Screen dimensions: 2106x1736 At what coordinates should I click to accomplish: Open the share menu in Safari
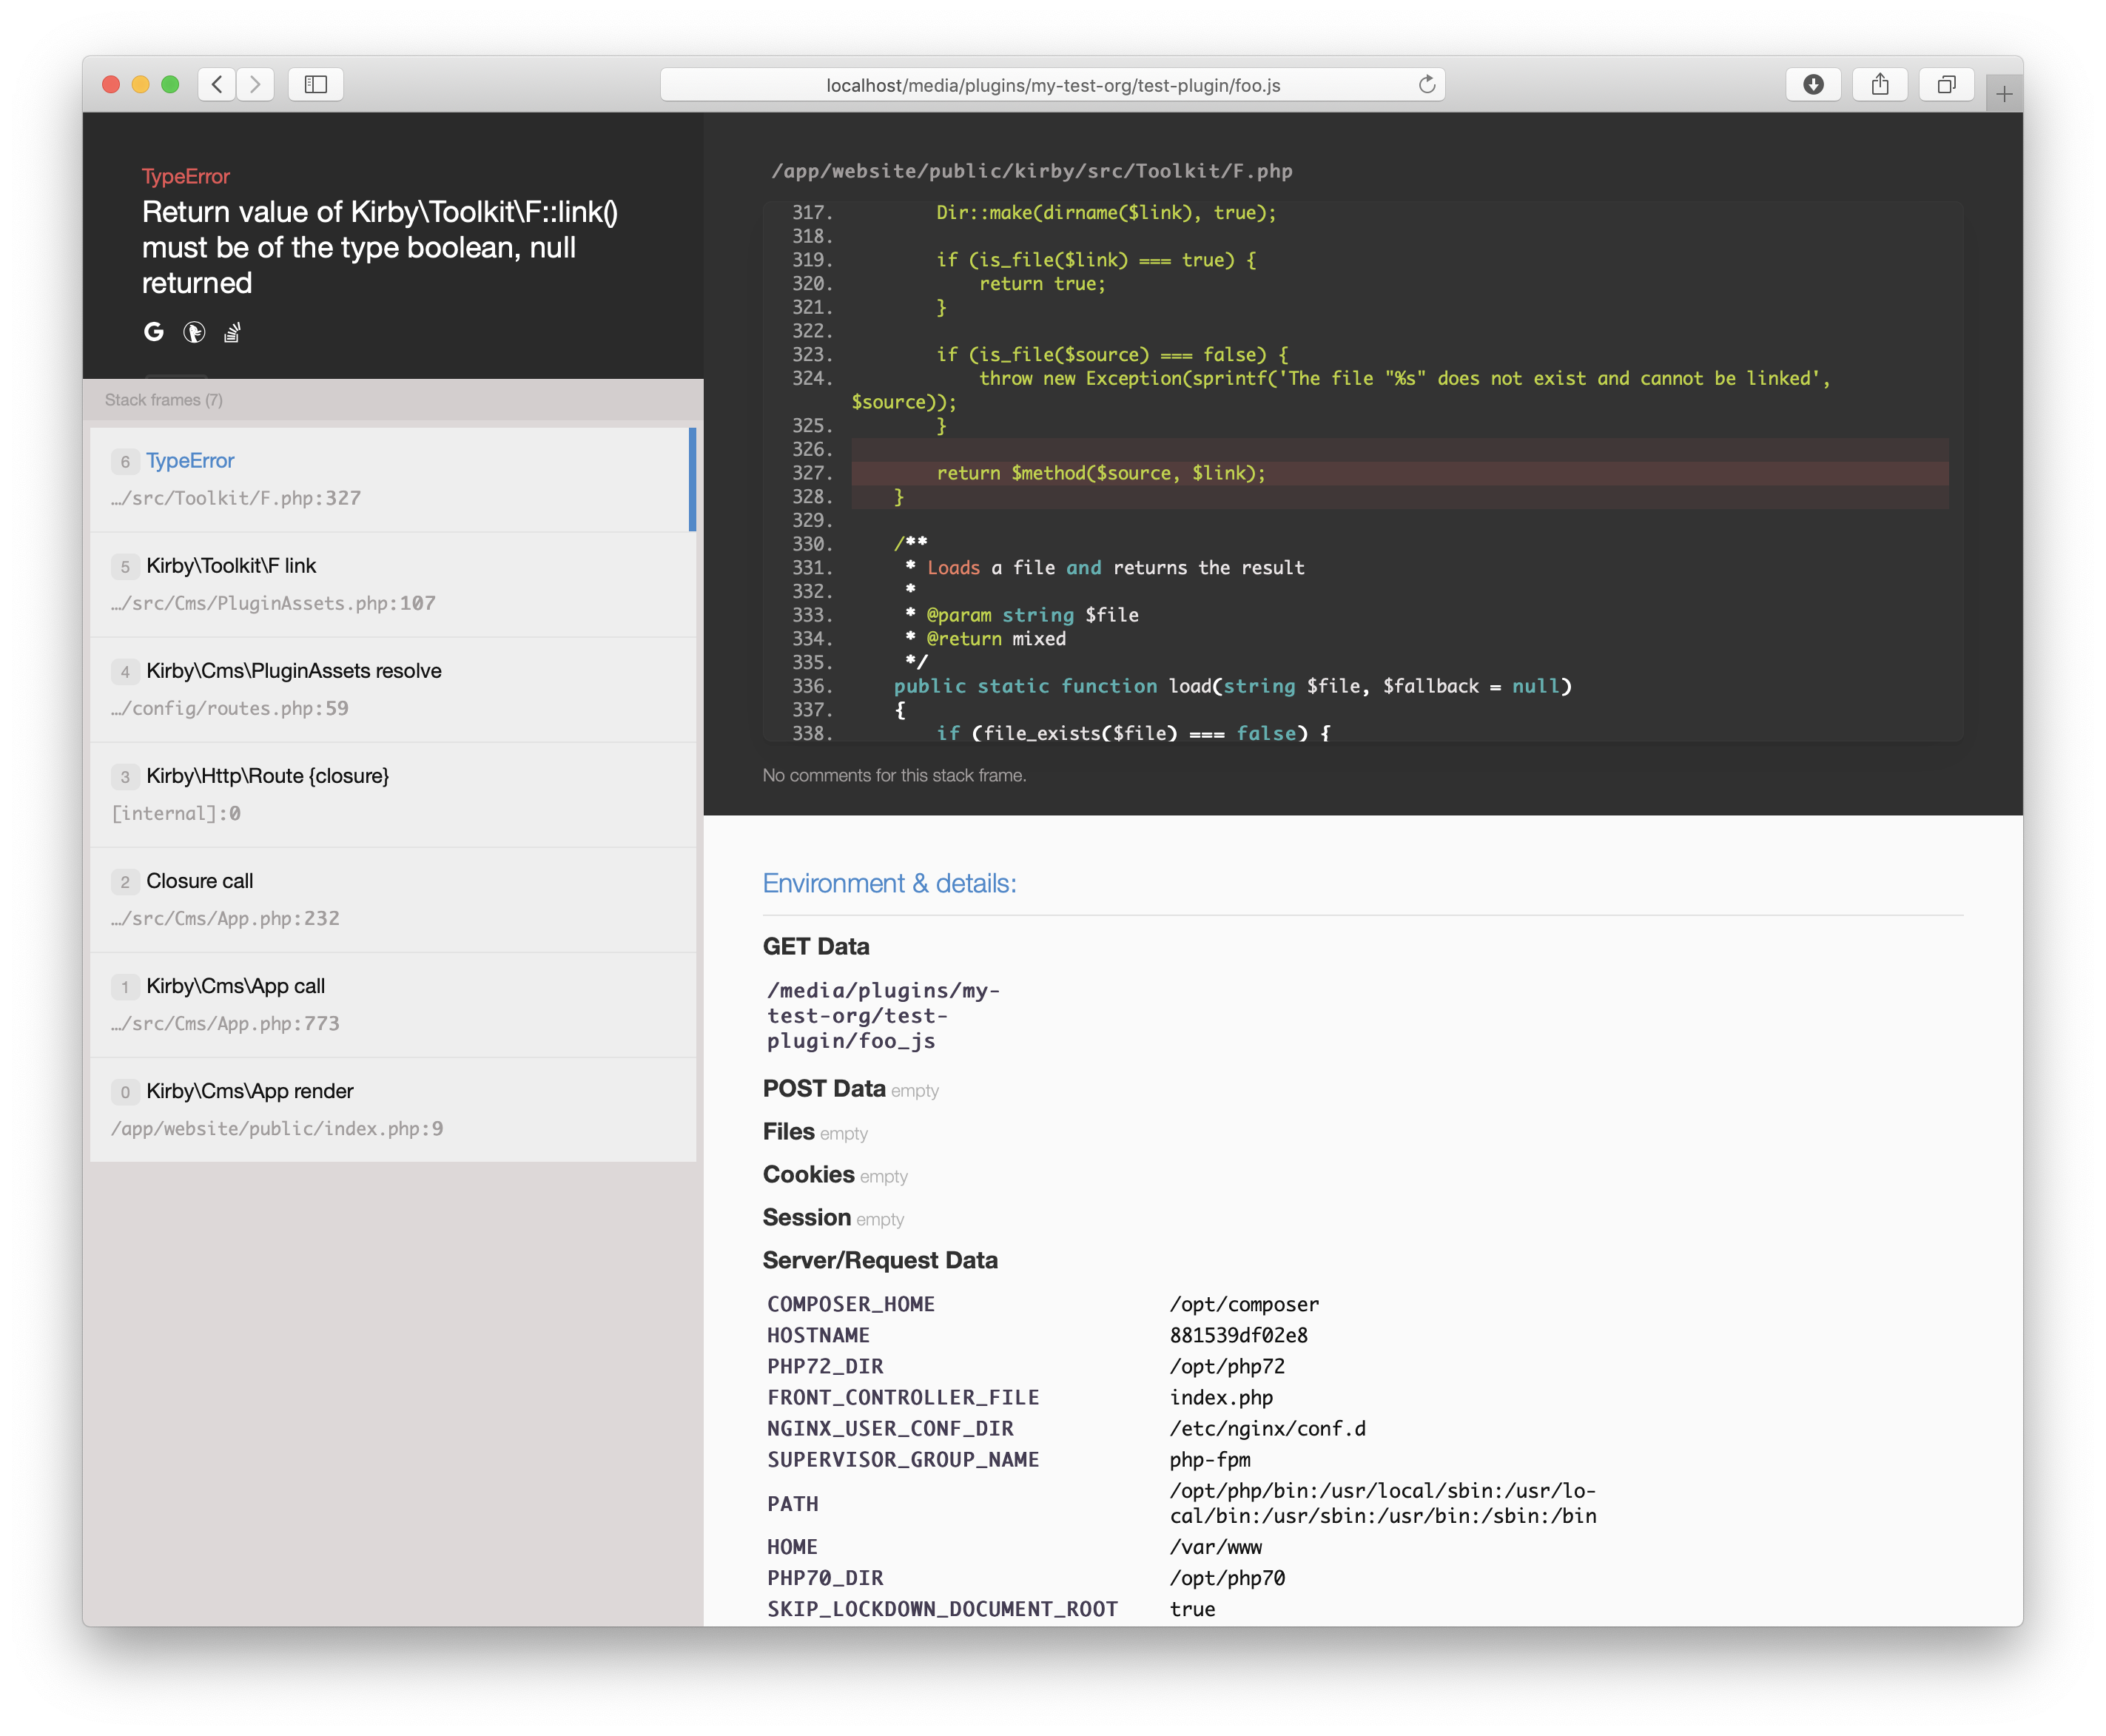1880,85
